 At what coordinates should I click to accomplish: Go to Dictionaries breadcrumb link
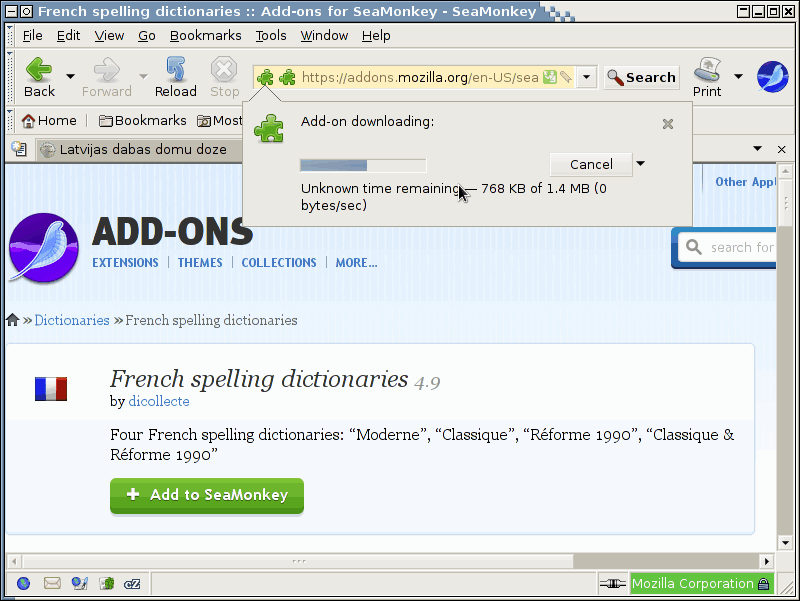[72, 320]
